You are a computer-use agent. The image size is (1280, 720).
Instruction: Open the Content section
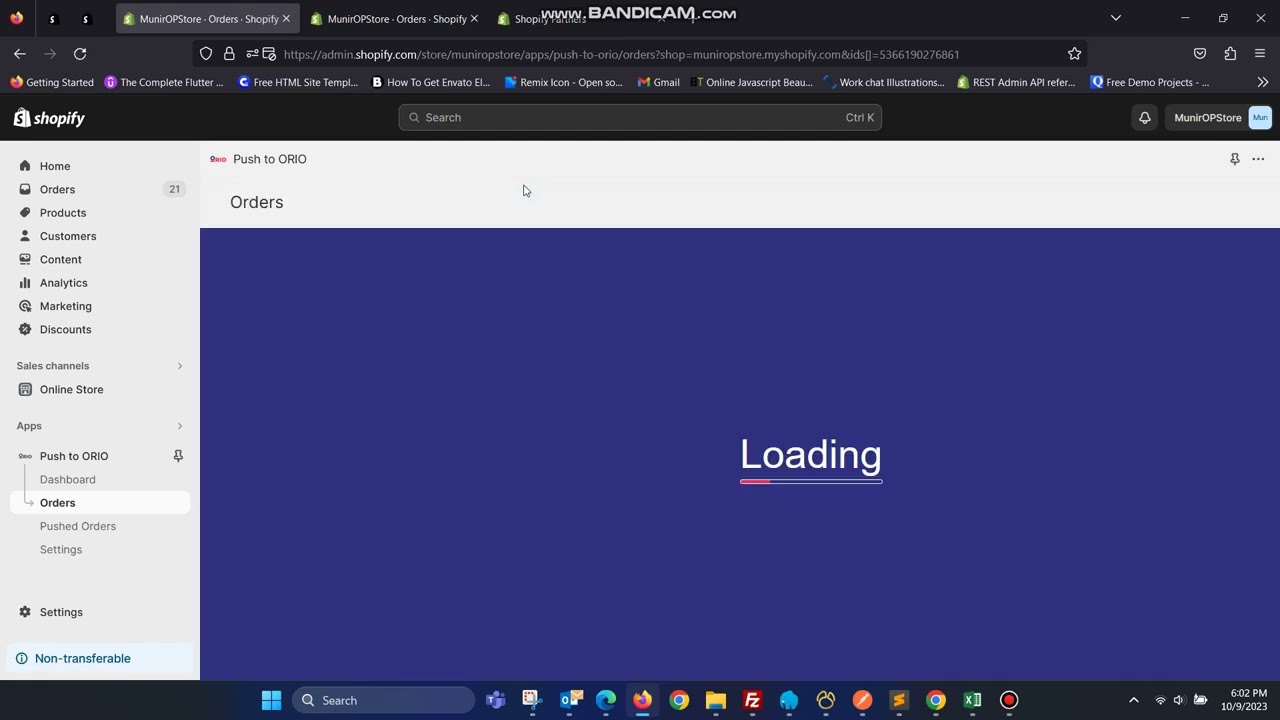[61, 259]
